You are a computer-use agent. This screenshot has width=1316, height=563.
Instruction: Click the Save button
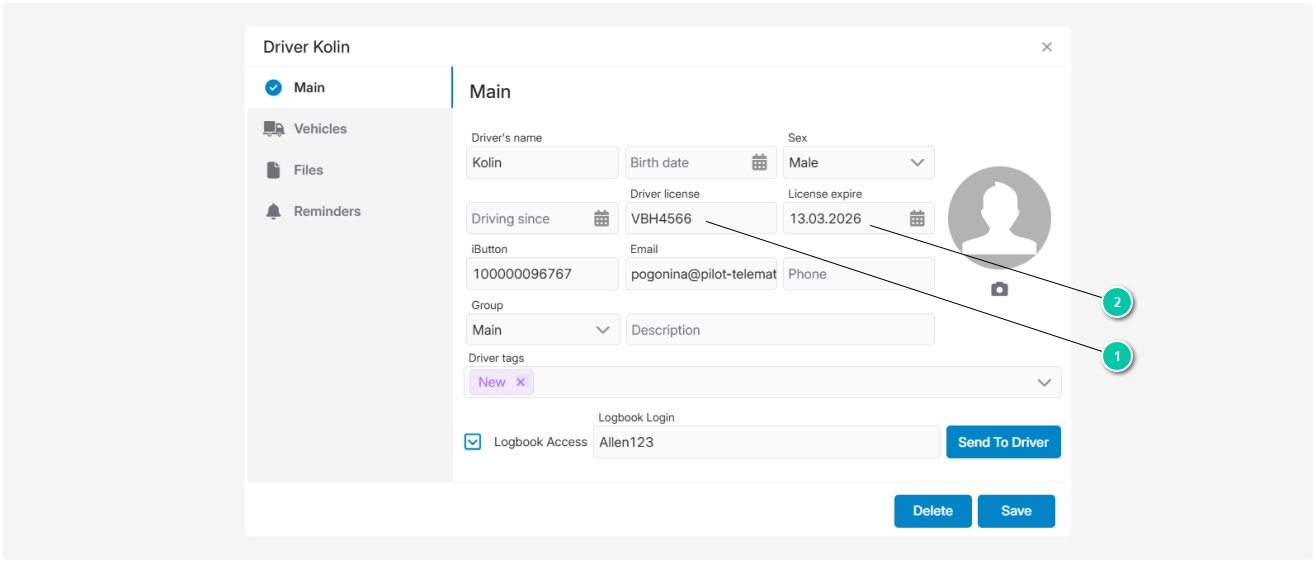pyautogui.click(x=1016, y=511)
